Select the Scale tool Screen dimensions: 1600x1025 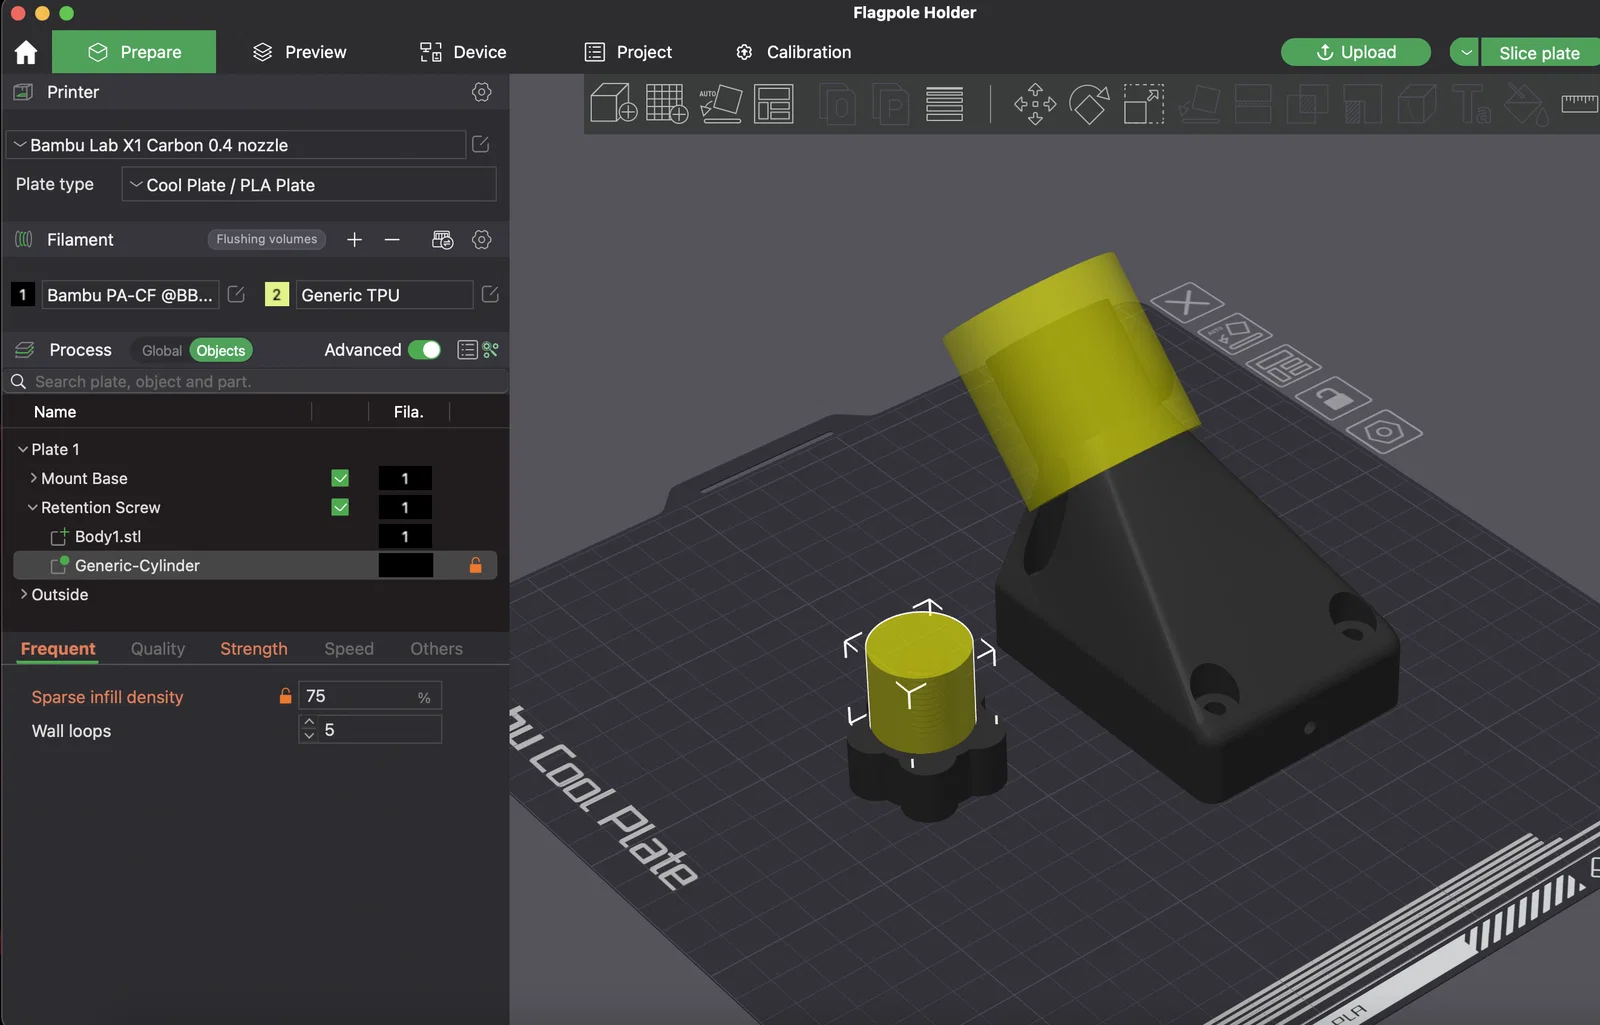coord(1144,104)
